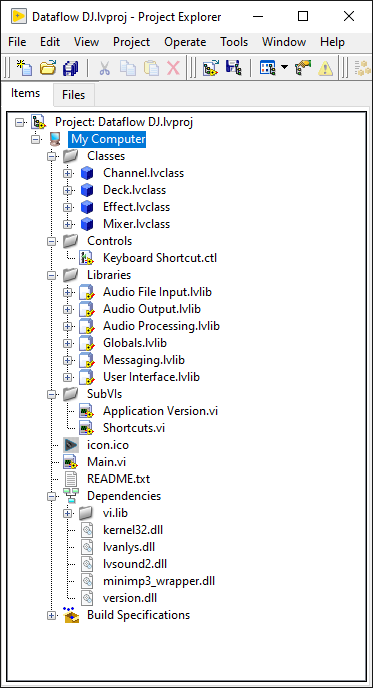Click the Delete red X icon
This screenshot has height=688, width=373.
coord(174,68)
